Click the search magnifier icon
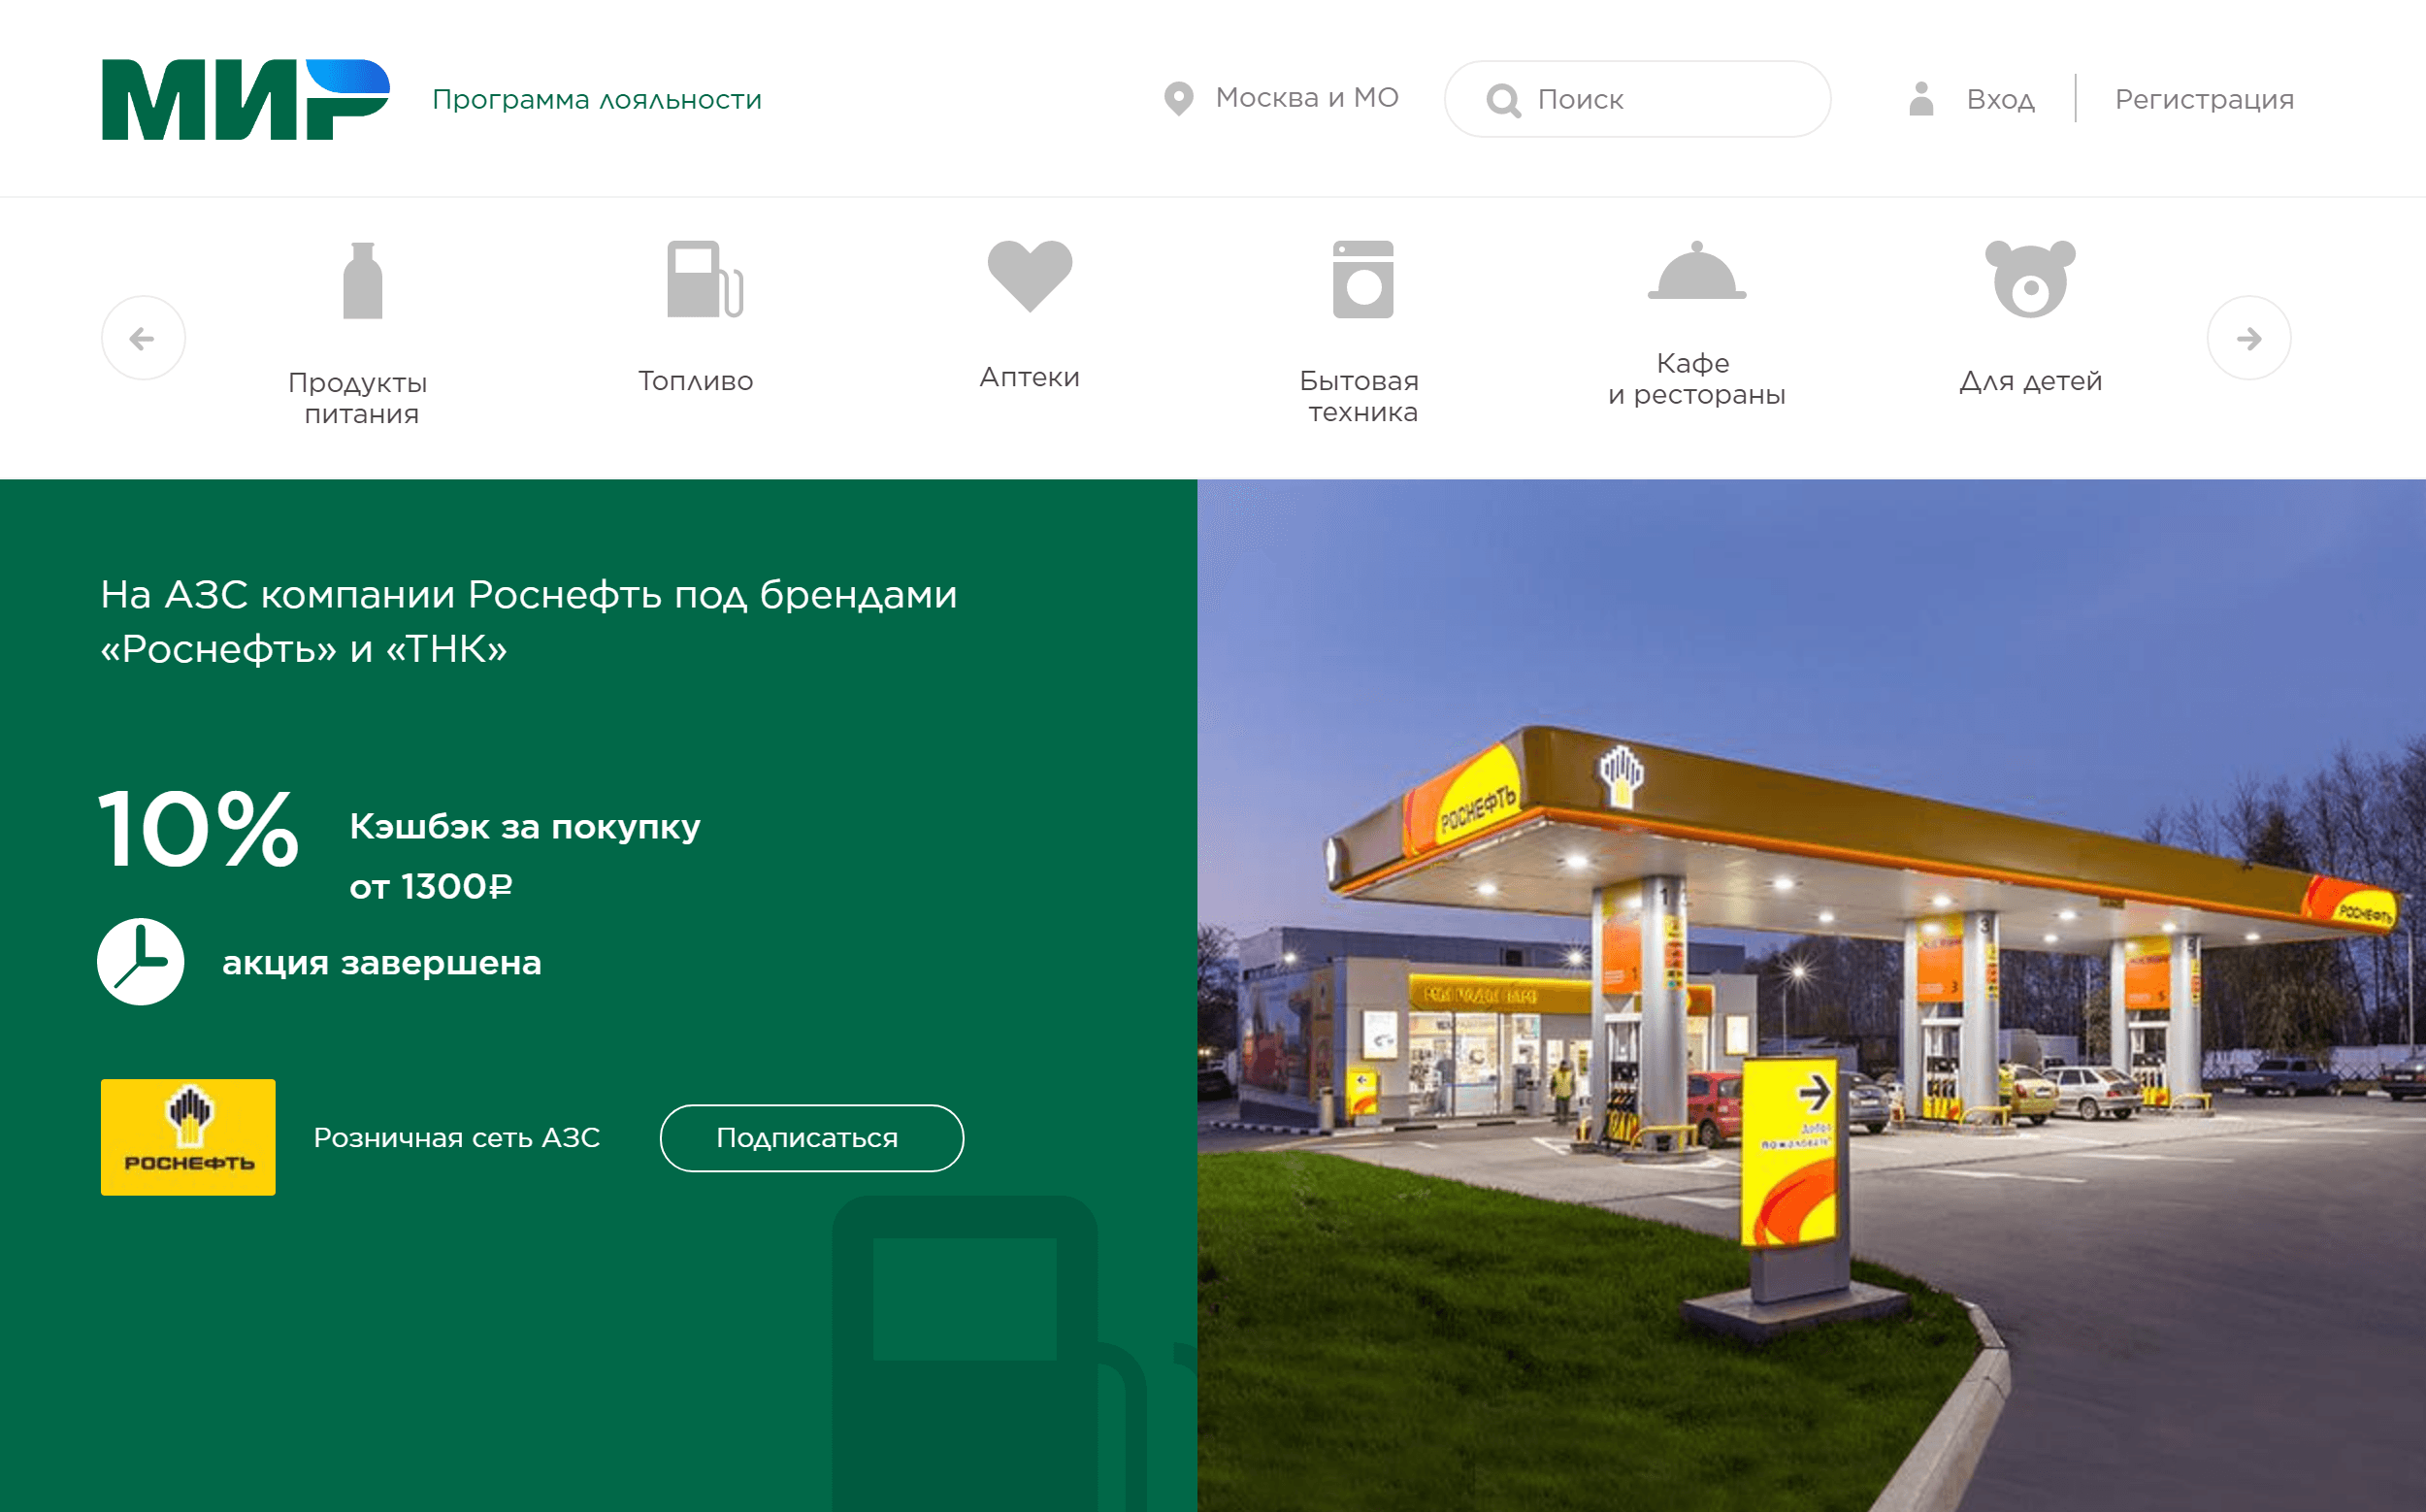 [1503, 100]
